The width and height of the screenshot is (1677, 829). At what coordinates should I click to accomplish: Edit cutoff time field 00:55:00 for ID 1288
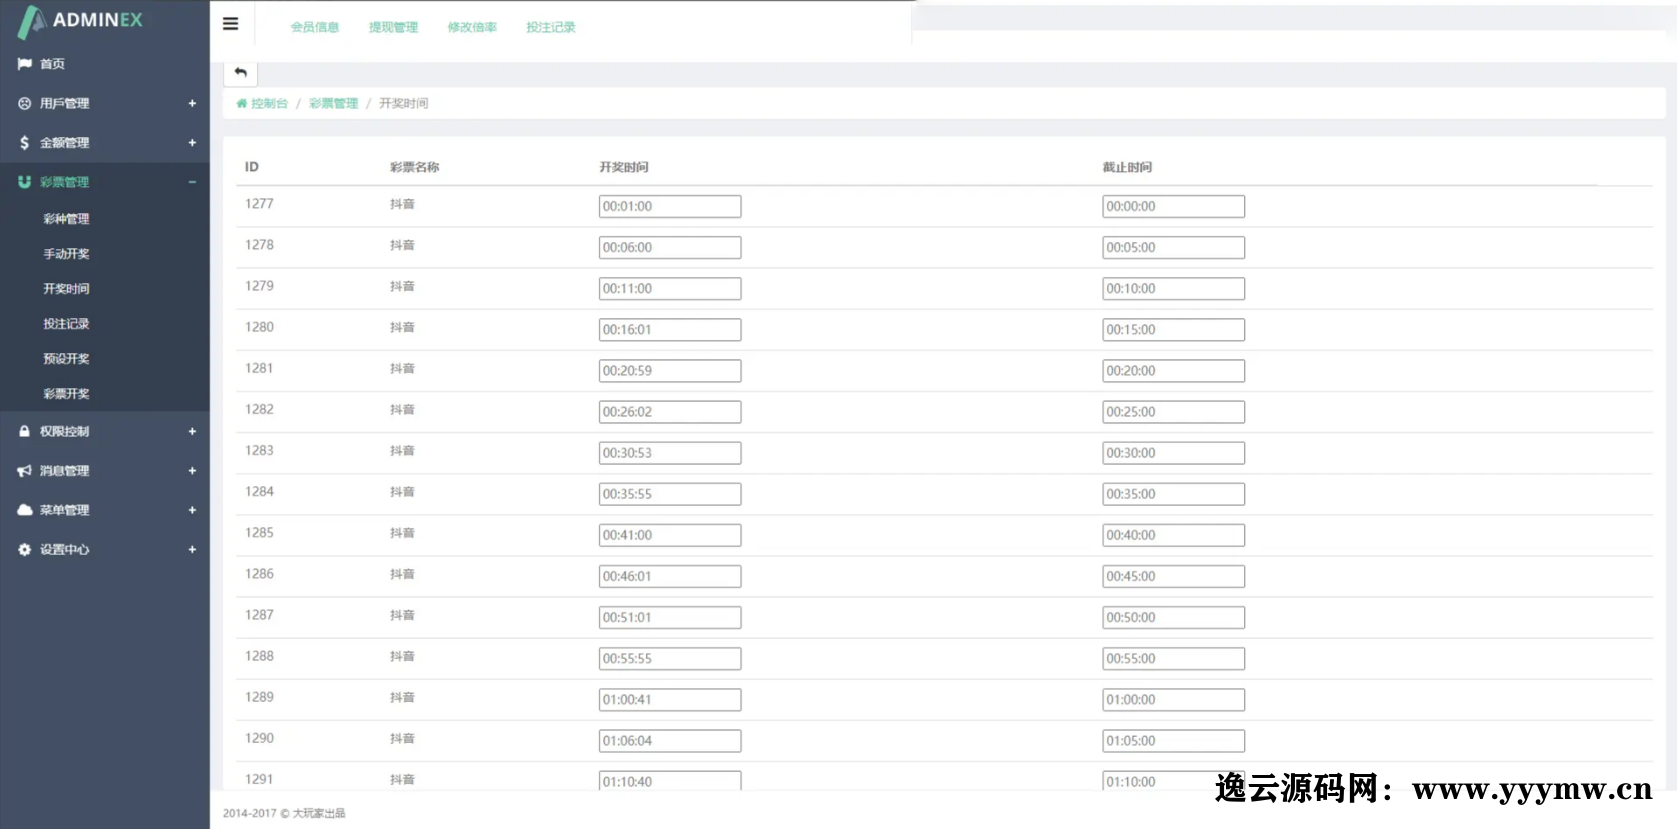(x=1173, y=658)
